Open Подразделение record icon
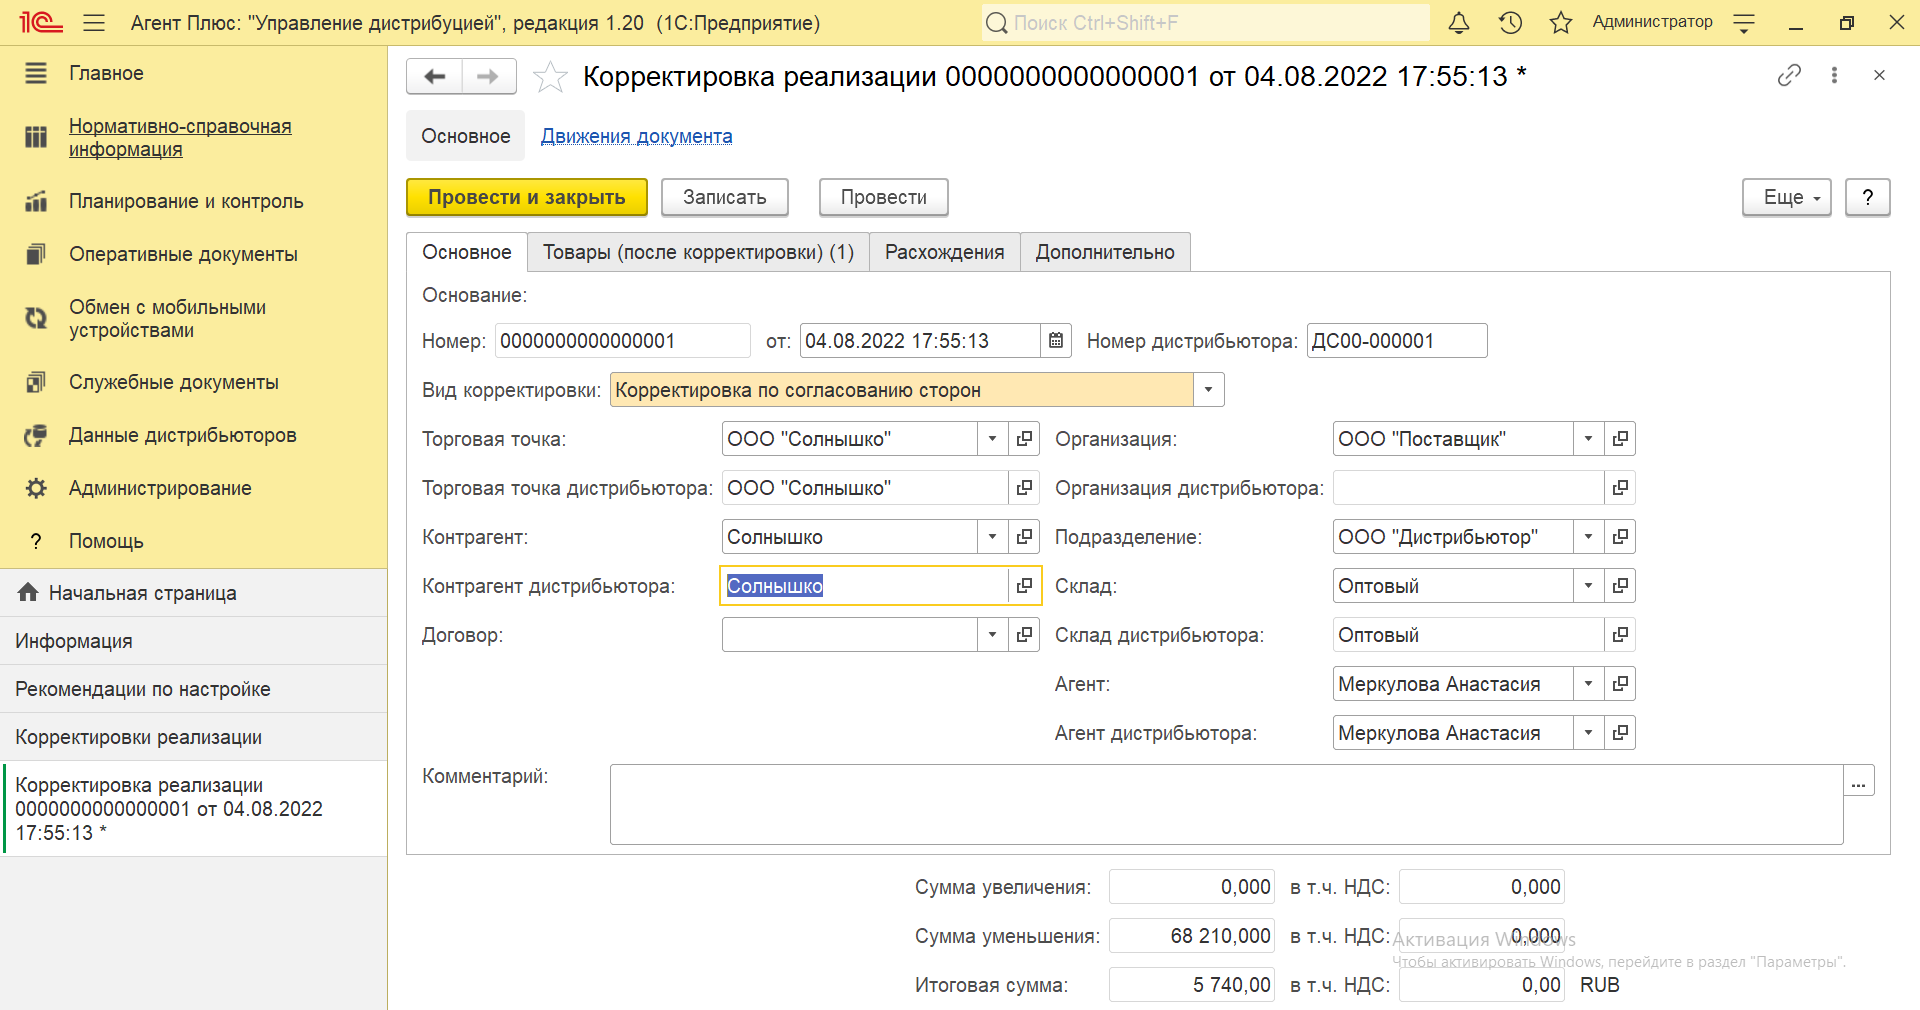 tap(1620, 537)
